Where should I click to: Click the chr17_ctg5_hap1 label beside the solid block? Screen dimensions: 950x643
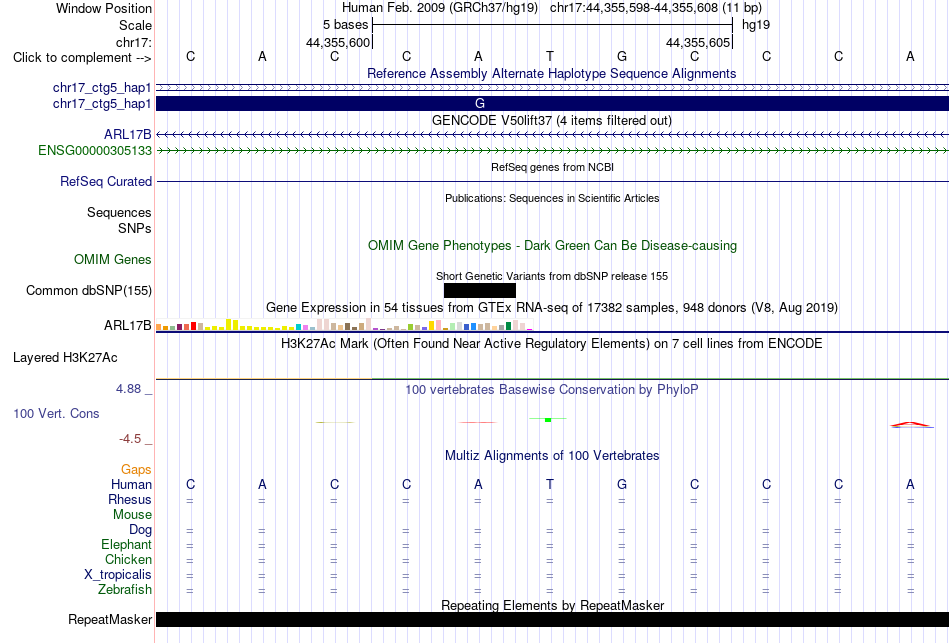(x=102, y=104)
